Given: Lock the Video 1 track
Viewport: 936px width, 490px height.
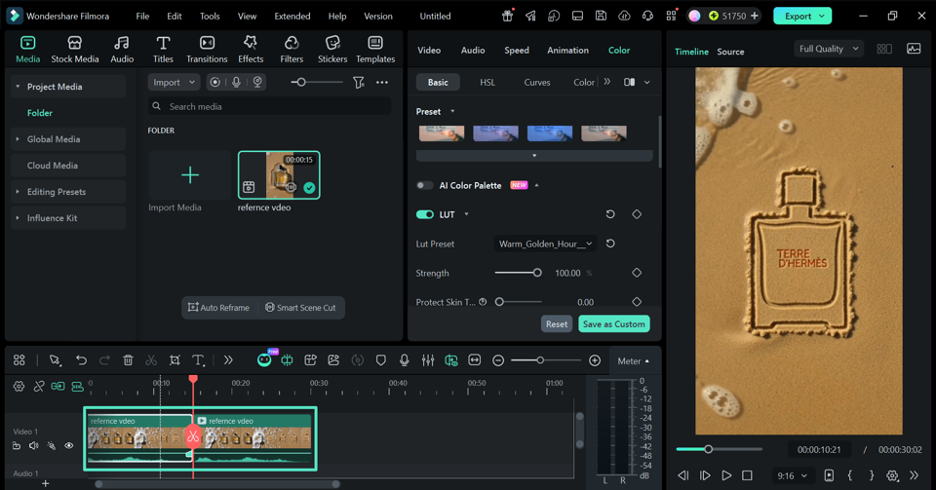Looking at the screenshot, I should pos(17,445).
